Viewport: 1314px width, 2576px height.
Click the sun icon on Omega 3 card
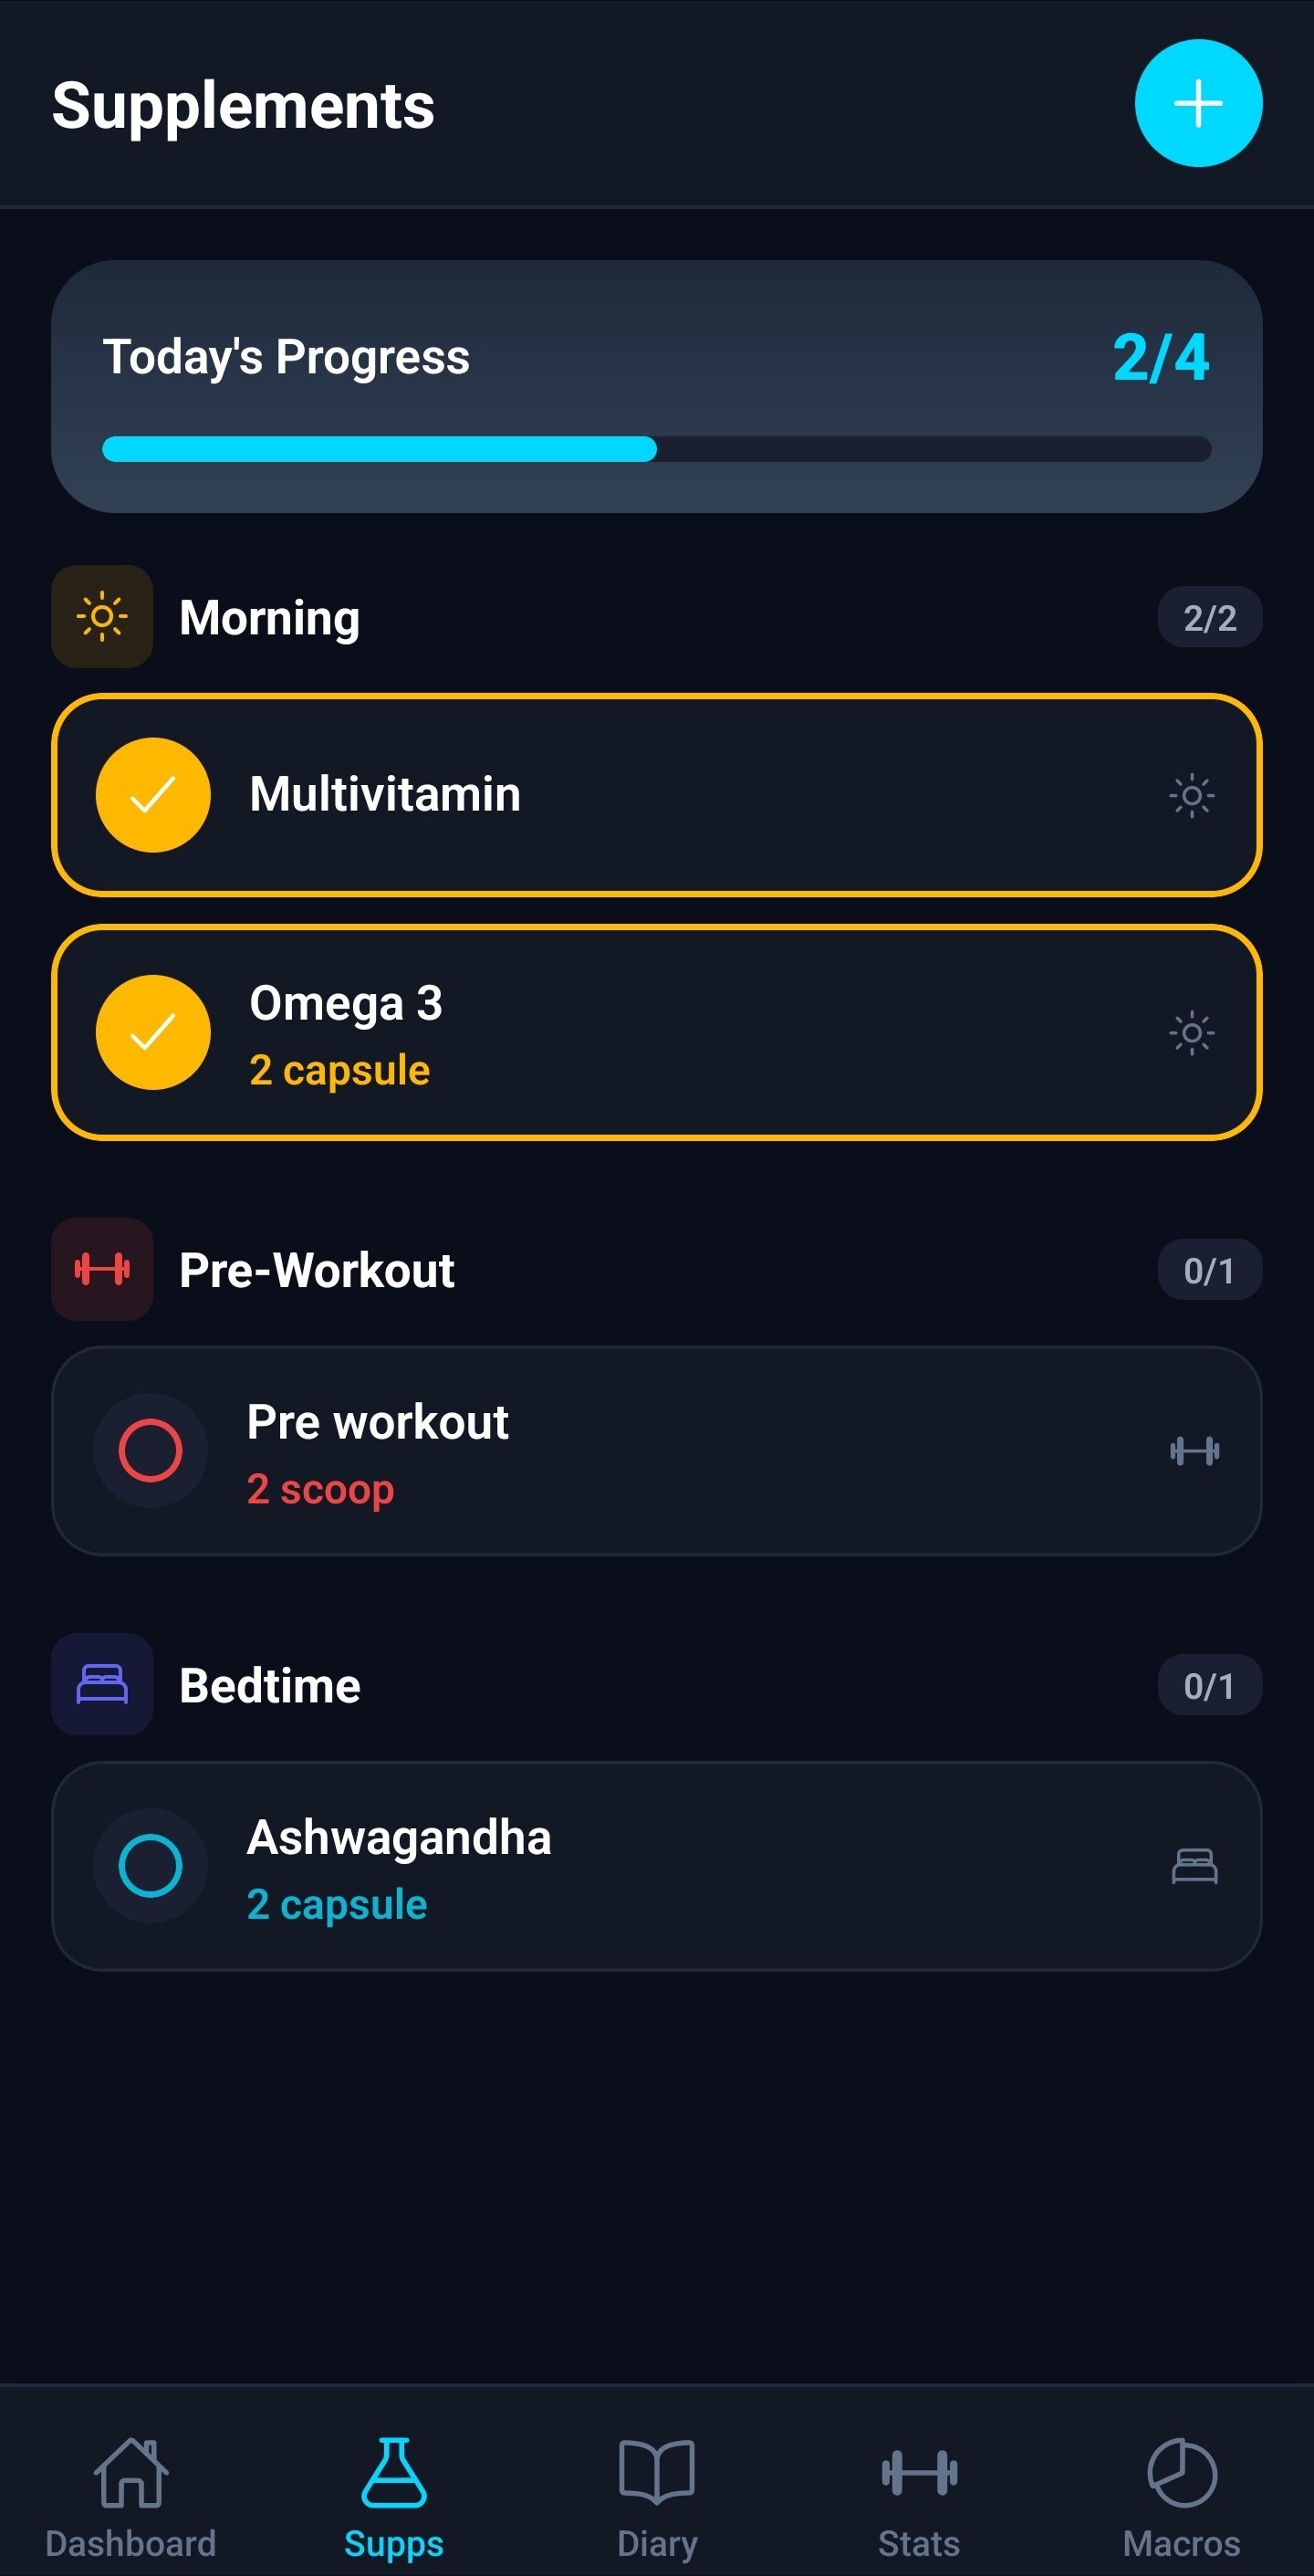[1191, 1033]
